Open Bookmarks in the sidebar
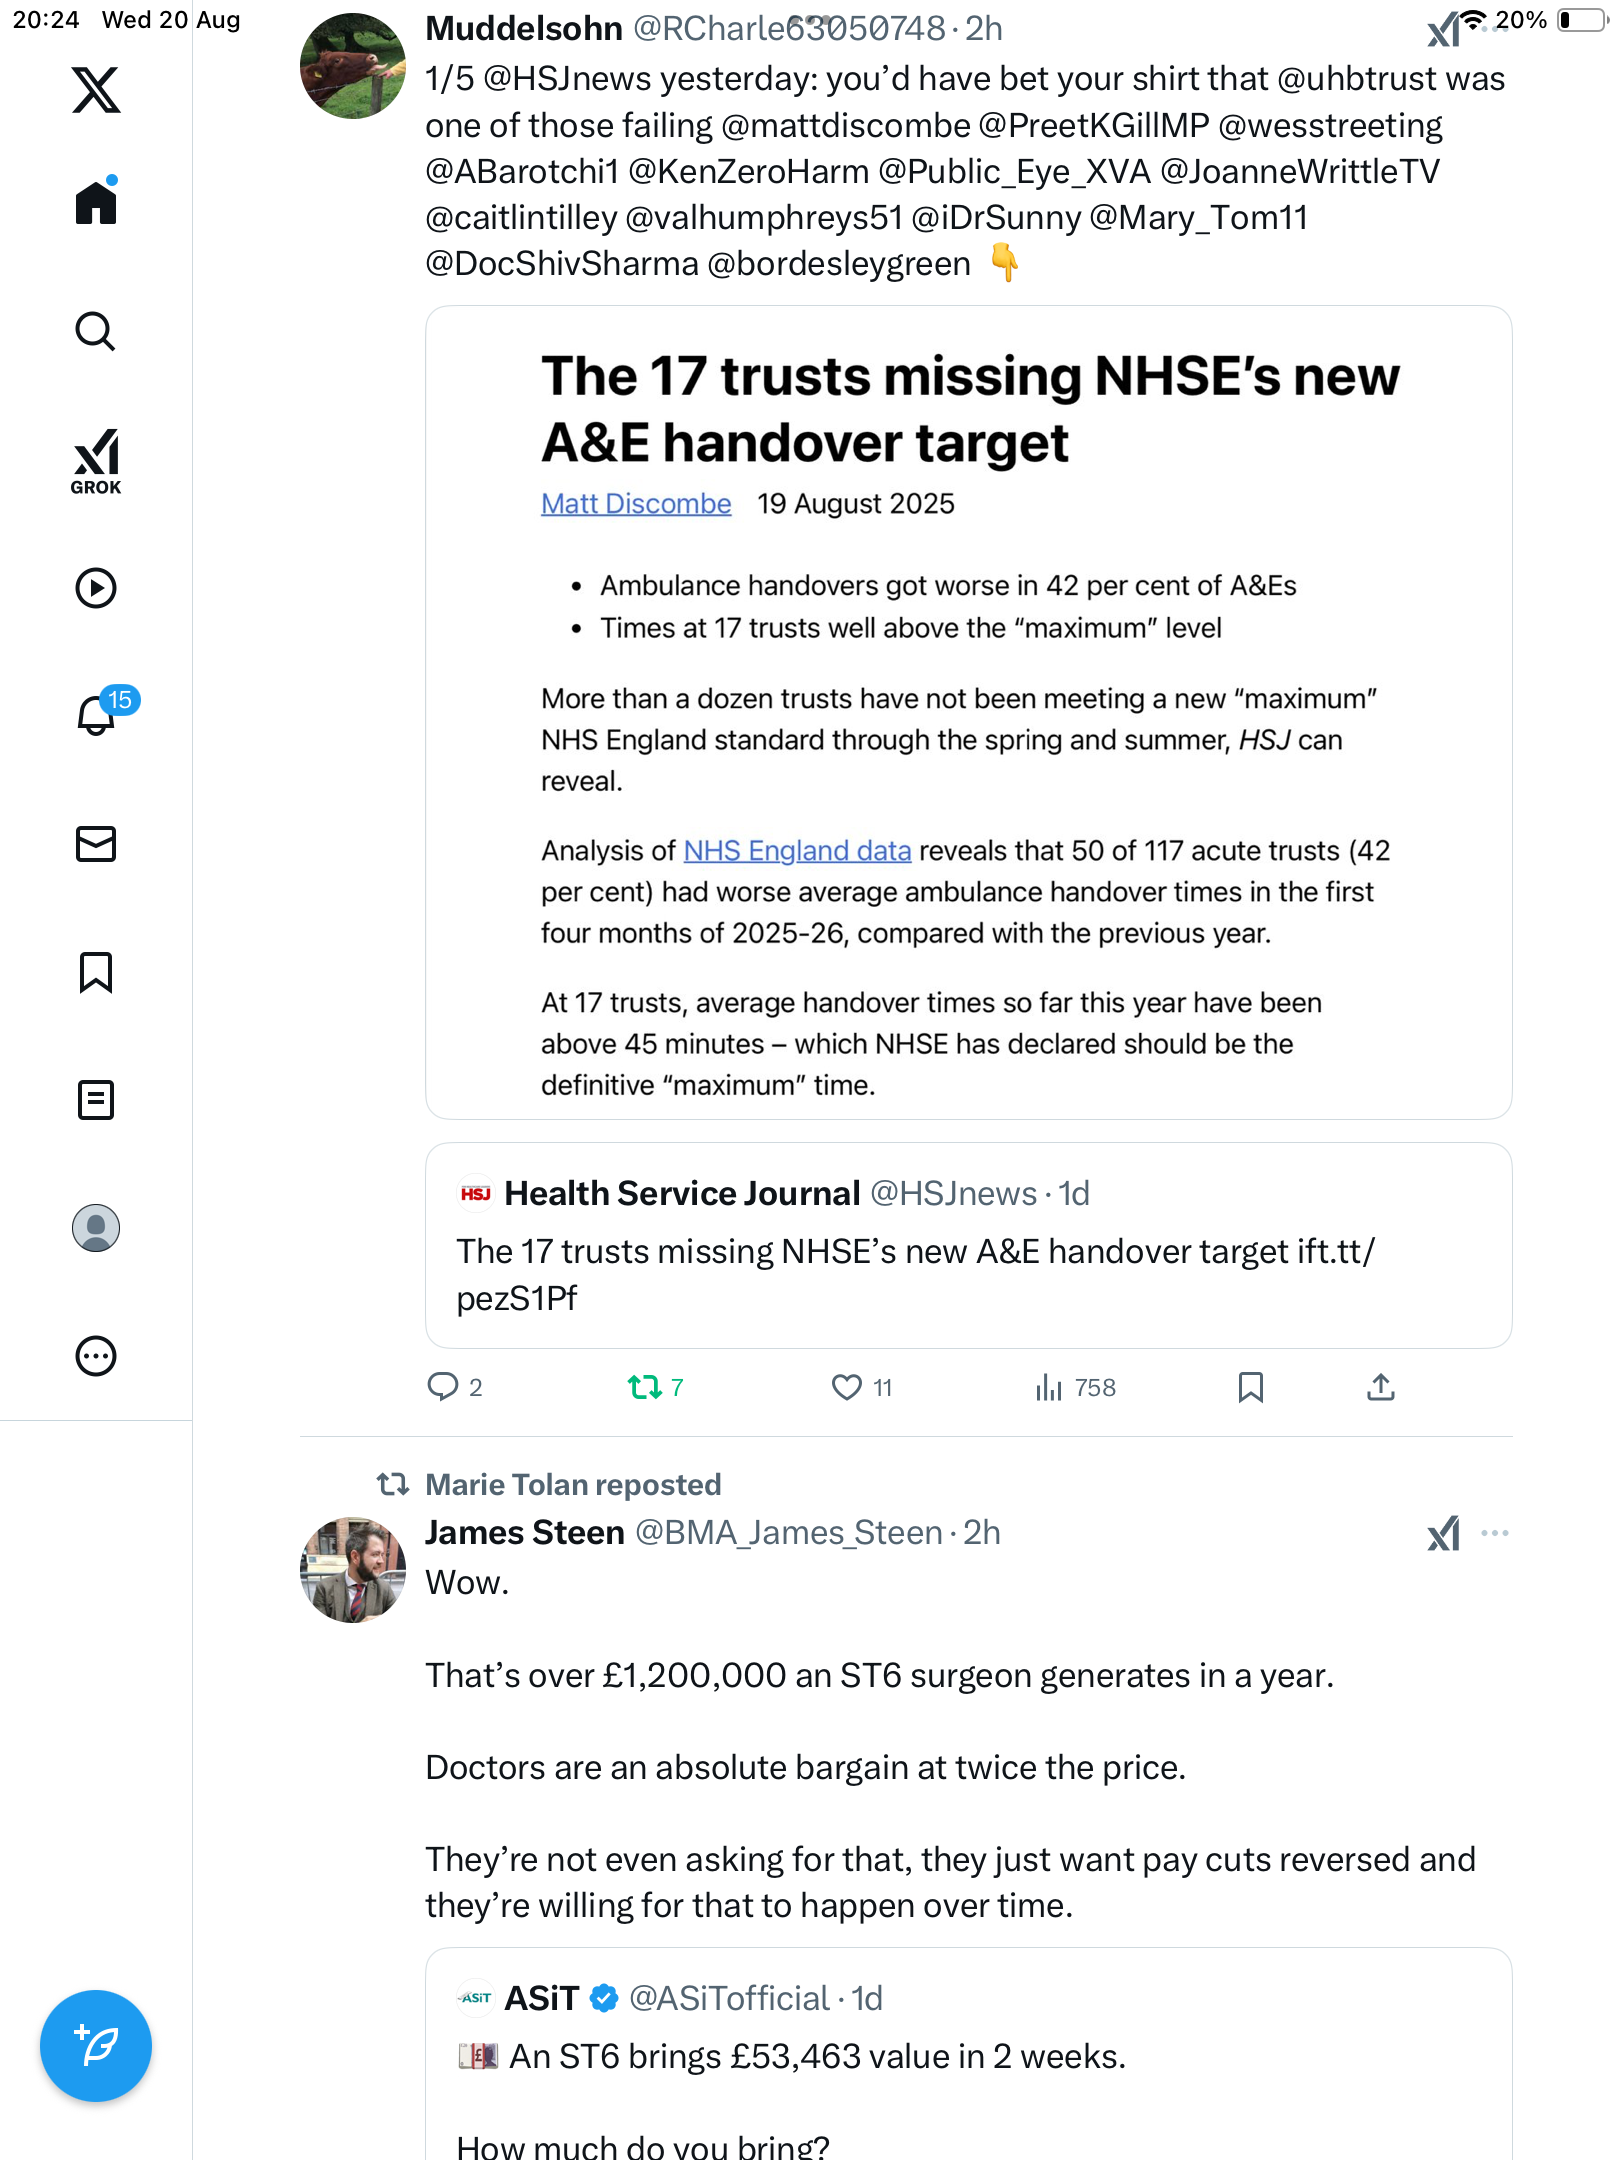1620x2160 pixels. tap(96, 972)
